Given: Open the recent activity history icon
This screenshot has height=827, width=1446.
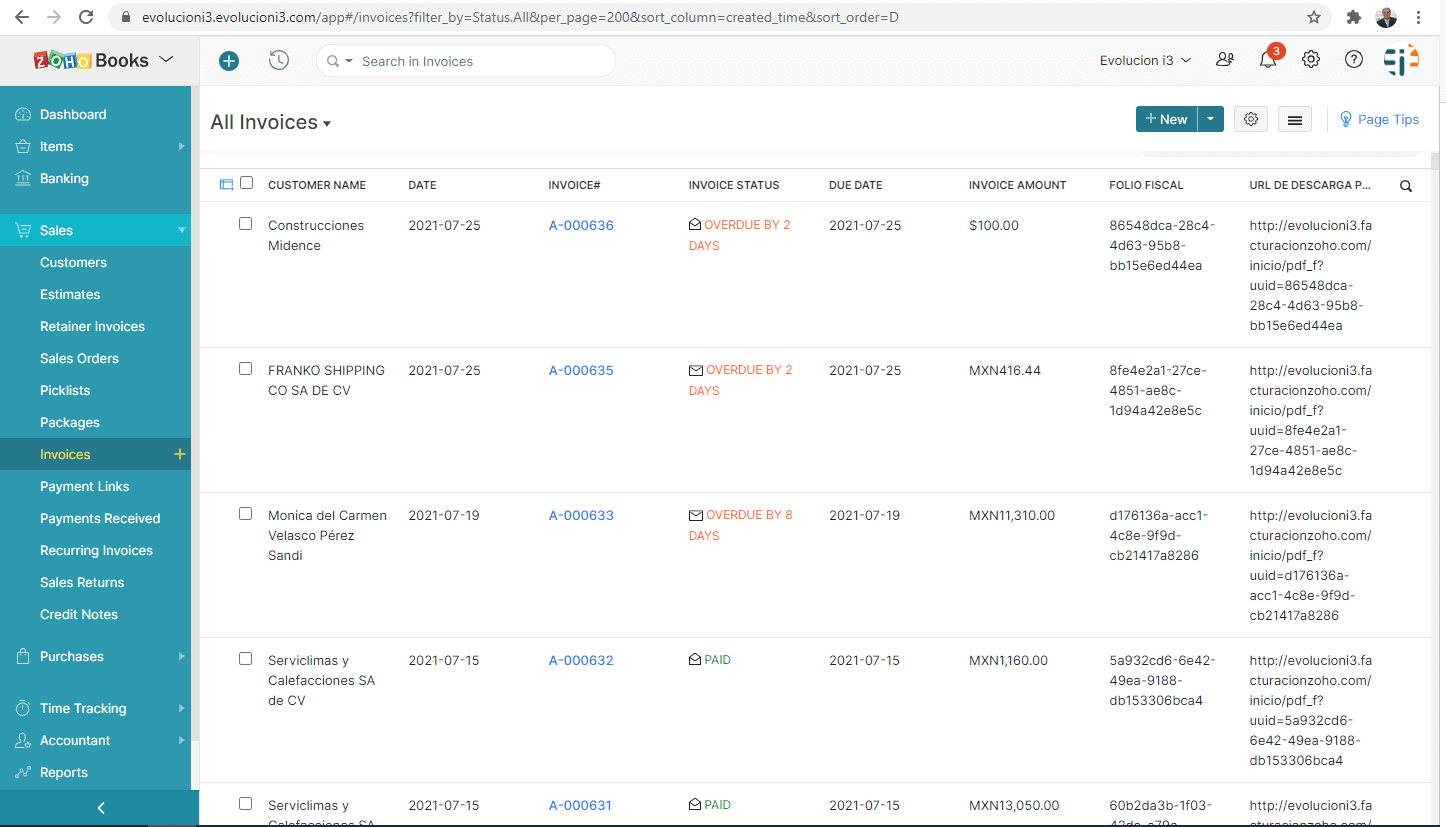Looking at the screenshot, I should click(279, 61).
